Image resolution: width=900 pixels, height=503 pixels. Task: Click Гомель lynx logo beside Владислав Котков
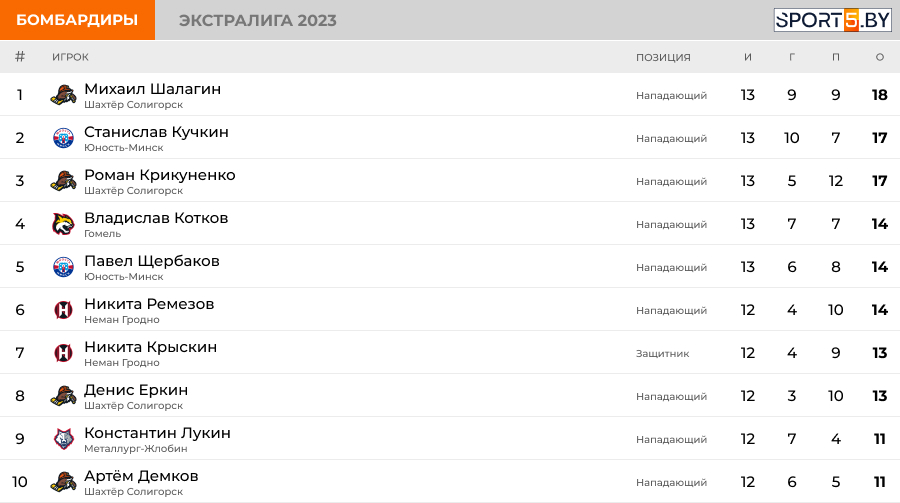63,224
